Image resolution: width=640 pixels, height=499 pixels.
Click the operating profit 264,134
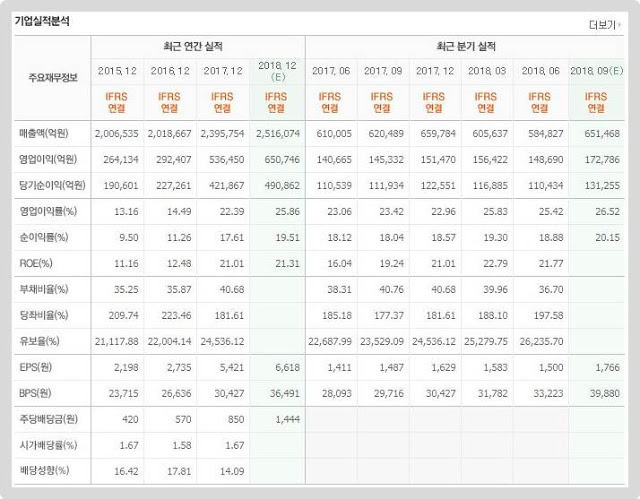pos(121,160)
